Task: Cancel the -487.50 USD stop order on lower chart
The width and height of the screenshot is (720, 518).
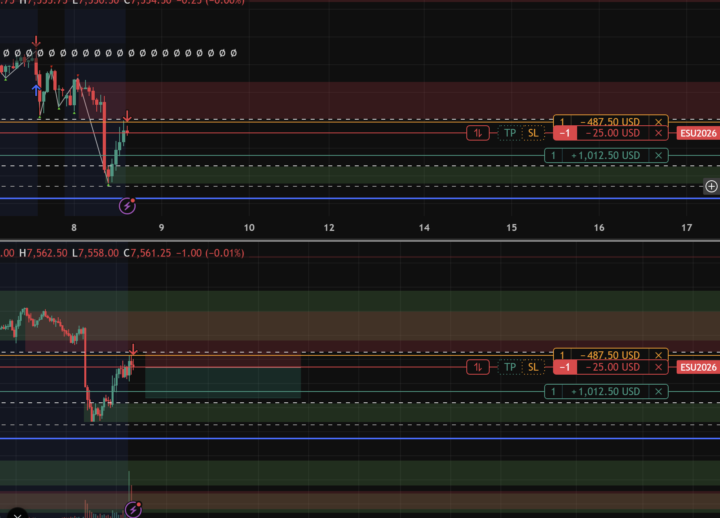Action: pos(658,355)
